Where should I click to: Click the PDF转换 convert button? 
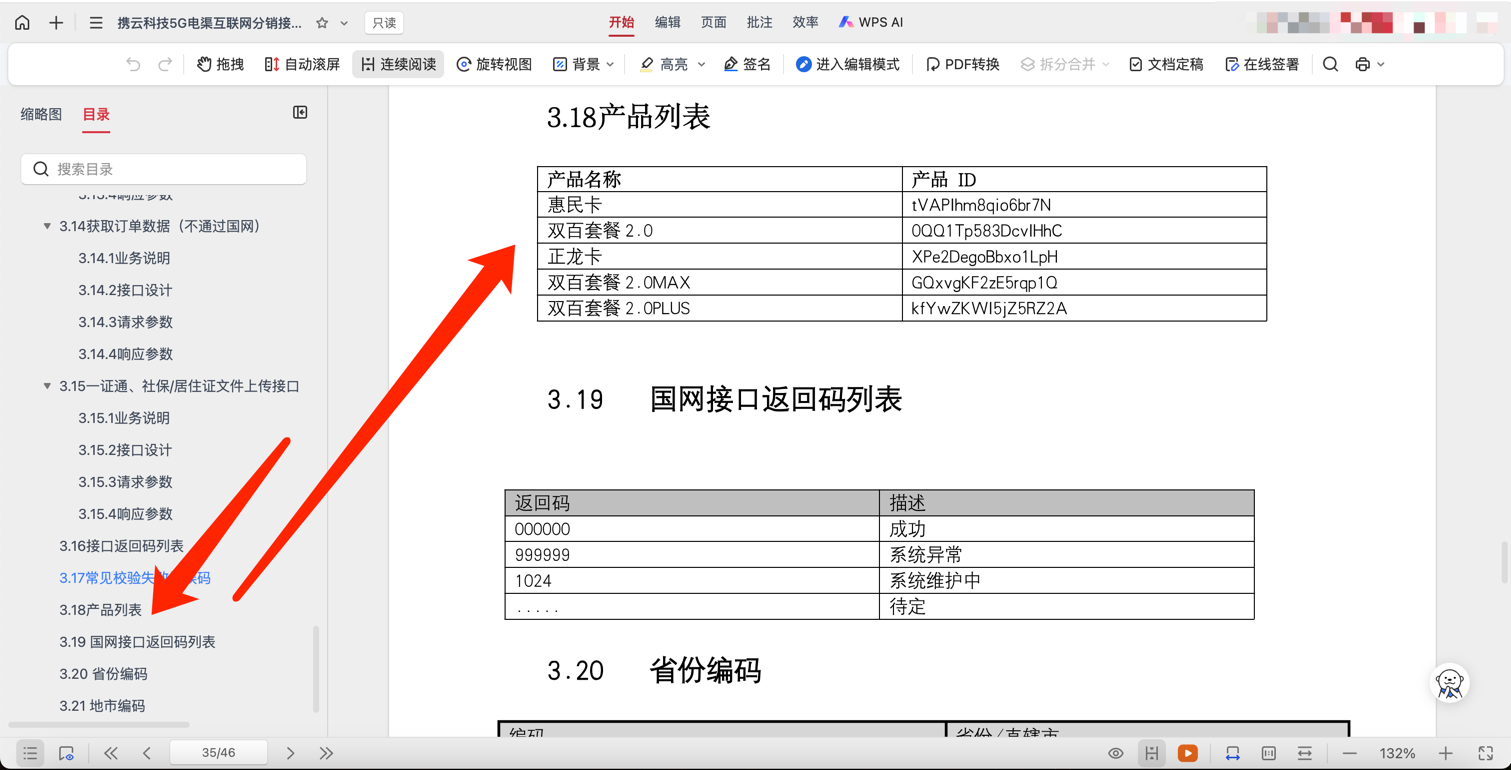point(962,64)
